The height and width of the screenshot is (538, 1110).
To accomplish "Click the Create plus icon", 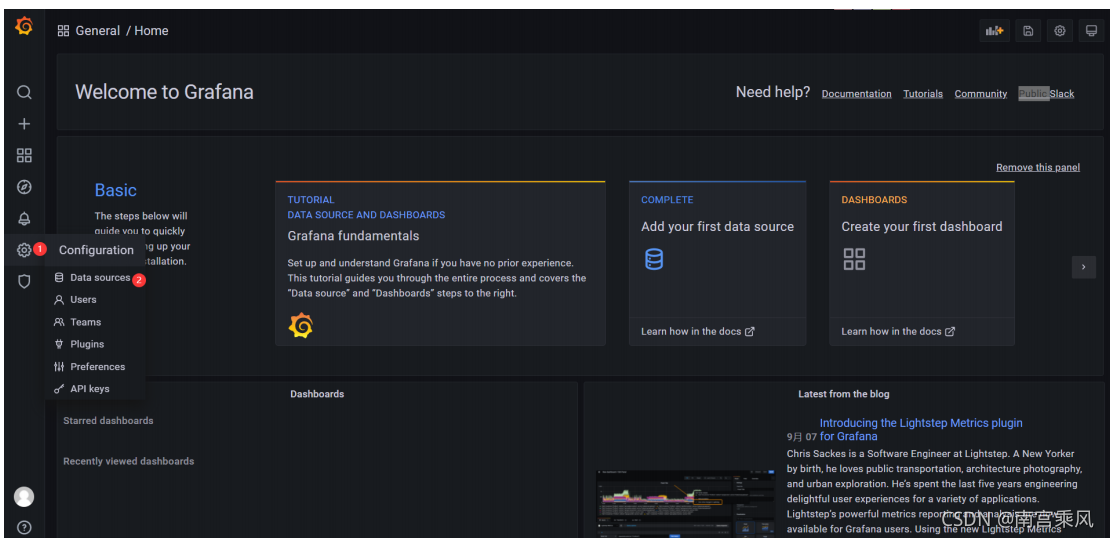I will point(24,124).
